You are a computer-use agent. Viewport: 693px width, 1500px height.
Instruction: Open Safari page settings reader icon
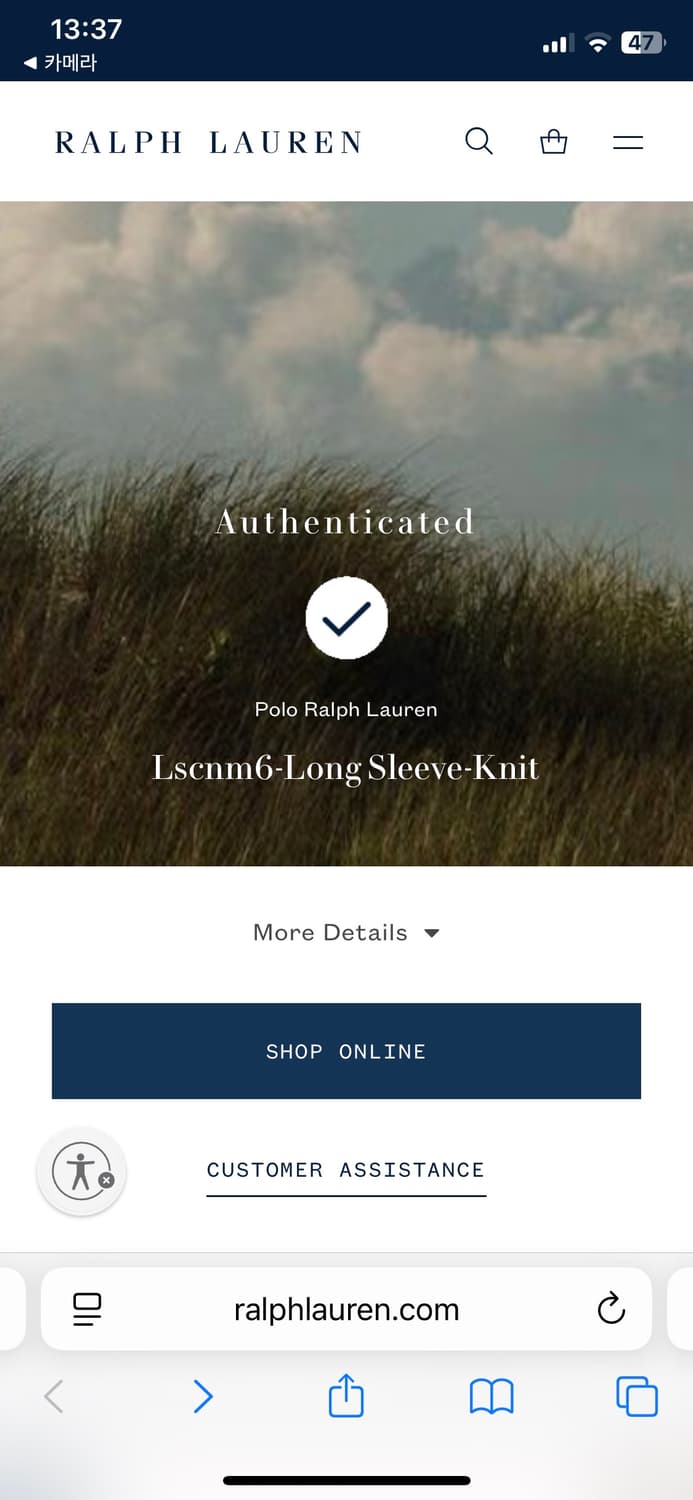88,1309
